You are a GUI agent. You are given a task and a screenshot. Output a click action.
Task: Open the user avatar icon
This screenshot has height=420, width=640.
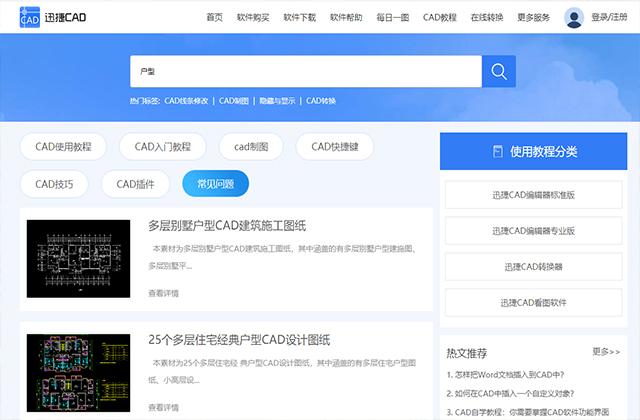[574, 18]
